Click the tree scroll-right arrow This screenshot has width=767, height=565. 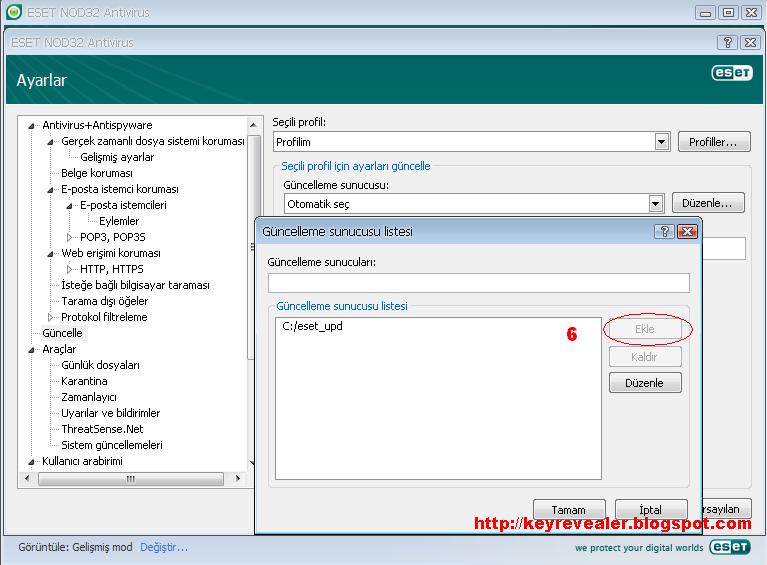[x=238, y=478]
